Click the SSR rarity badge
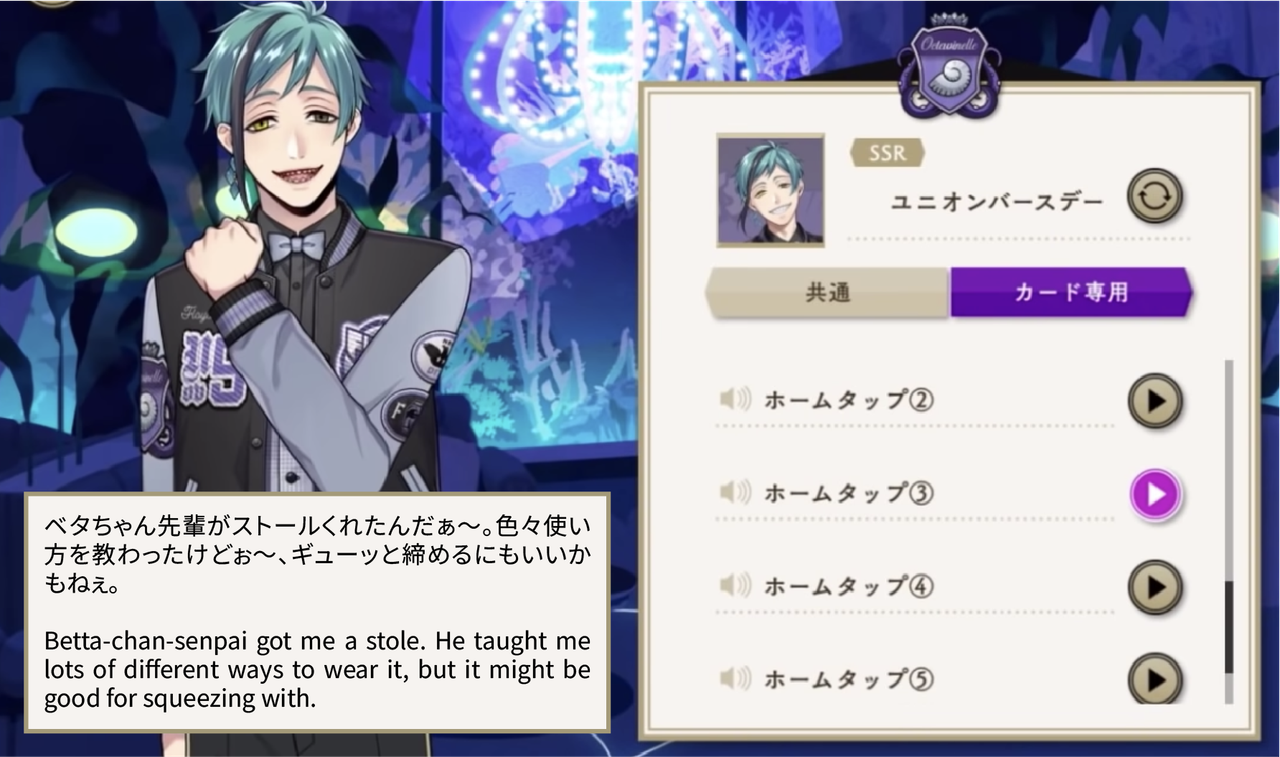The width and height of the screenshot is (1280, 757). [x=886, y=152]
